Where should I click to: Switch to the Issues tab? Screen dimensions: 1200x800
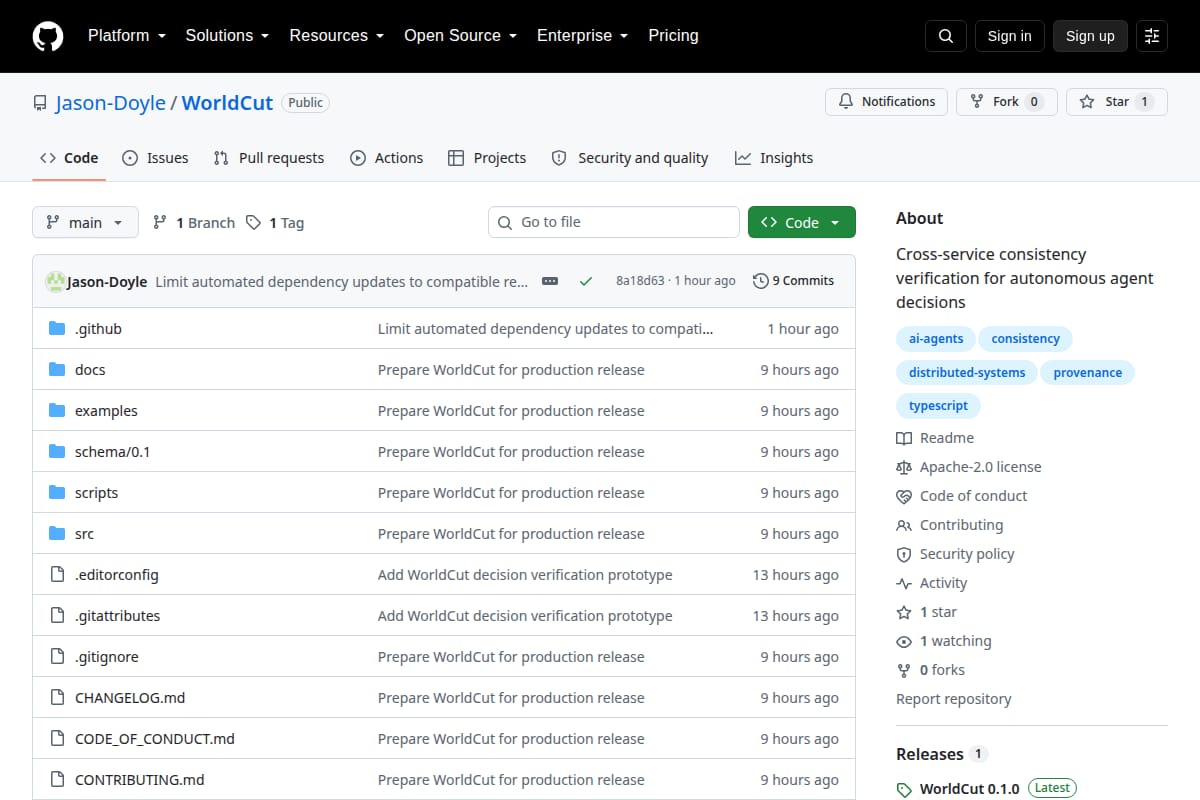(x=155, y=158)
